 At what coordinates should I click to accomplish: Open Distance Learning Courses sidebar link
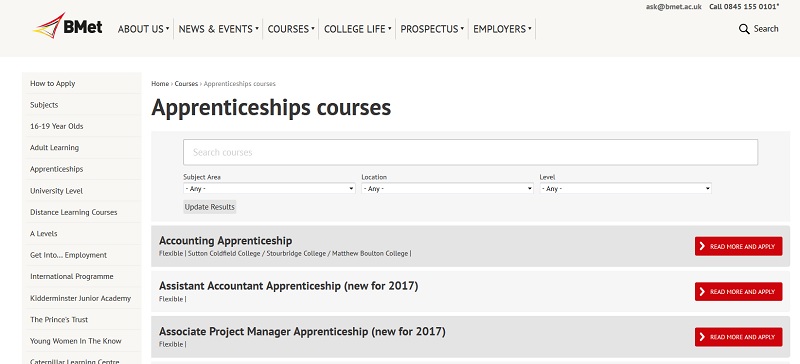tap(73, 212)
